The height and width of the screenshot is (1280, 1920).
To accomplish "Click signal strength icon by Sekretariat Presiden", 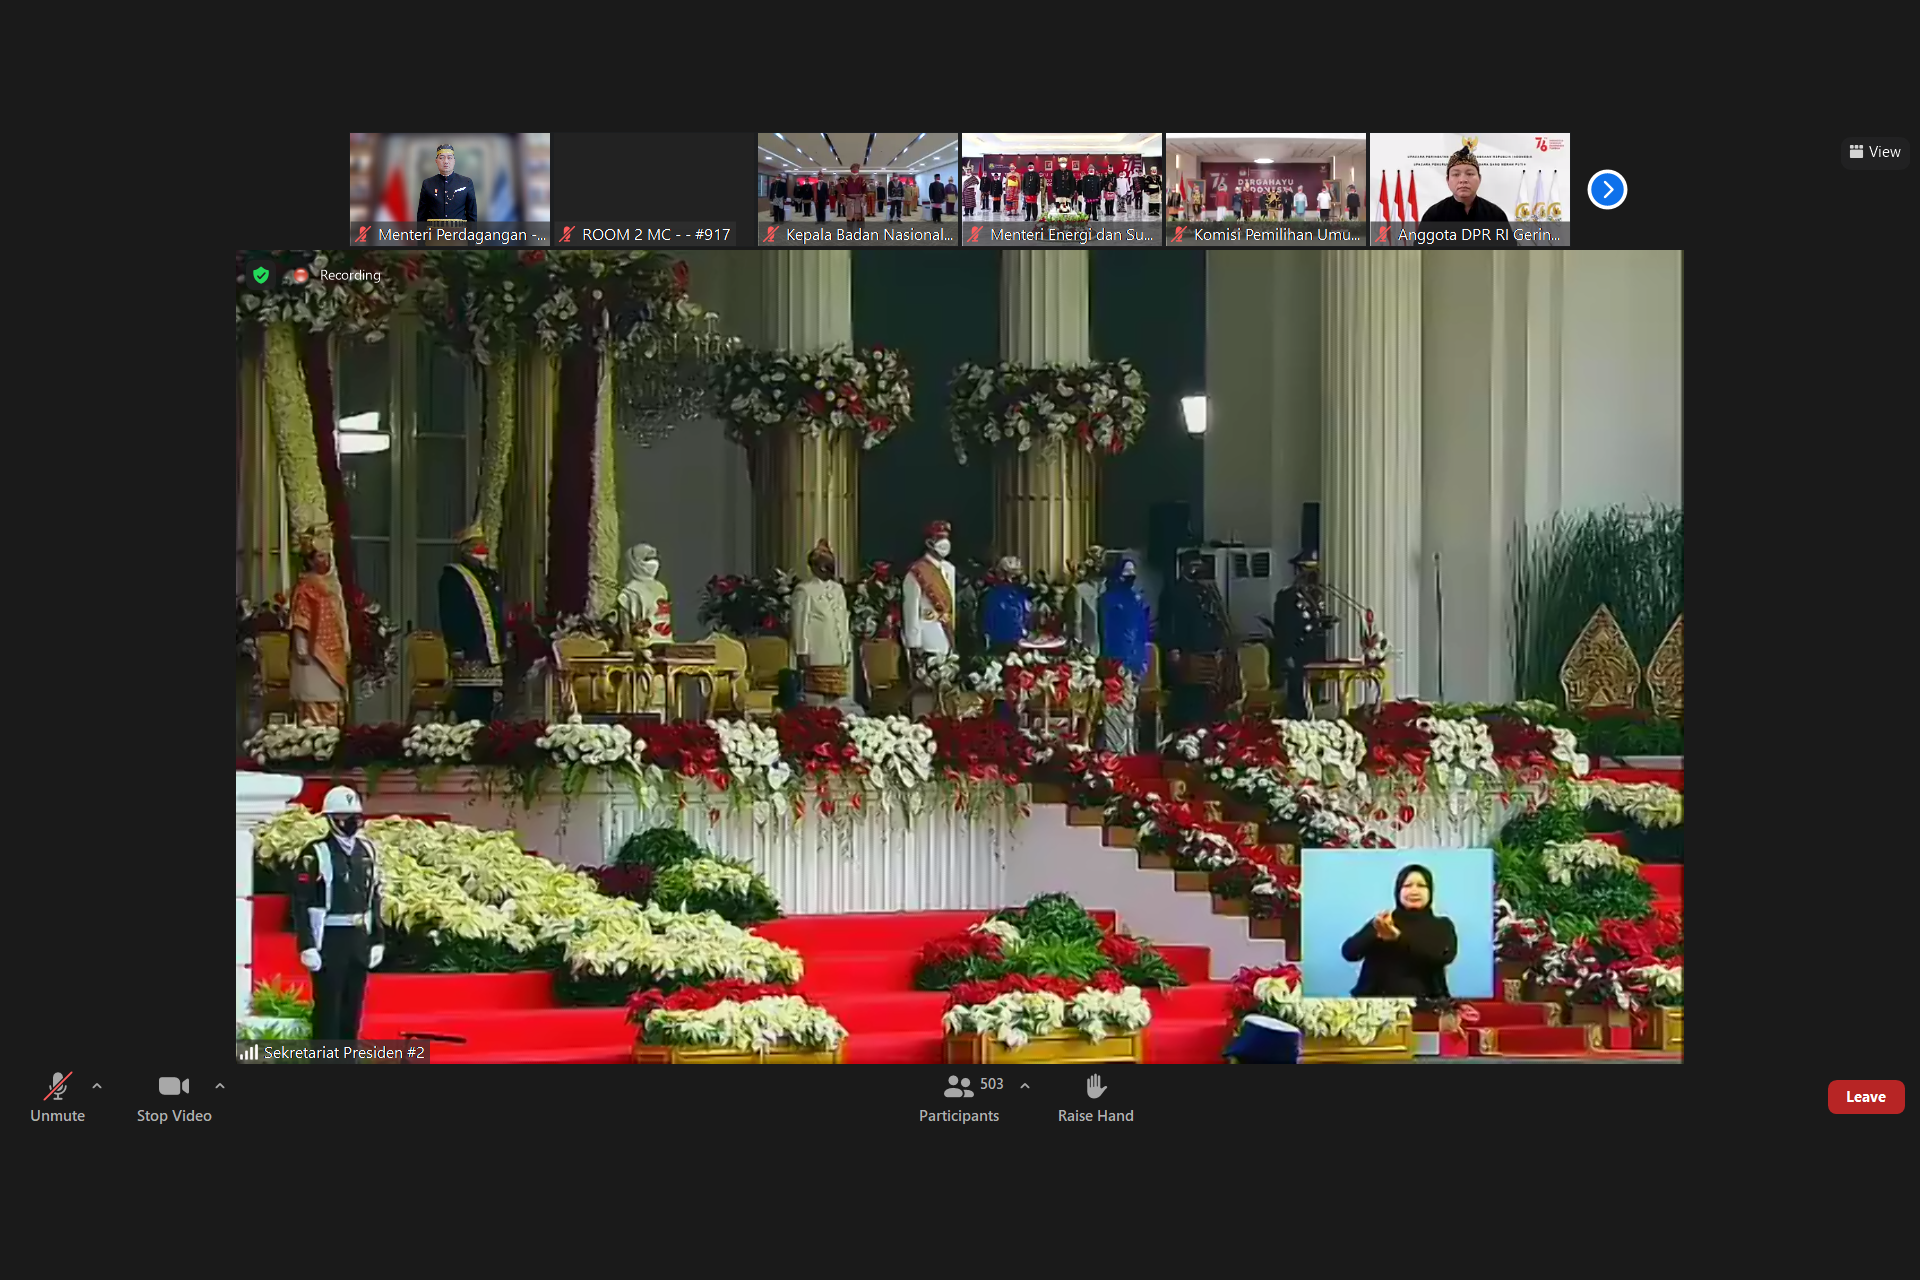I will (249, 1052).
